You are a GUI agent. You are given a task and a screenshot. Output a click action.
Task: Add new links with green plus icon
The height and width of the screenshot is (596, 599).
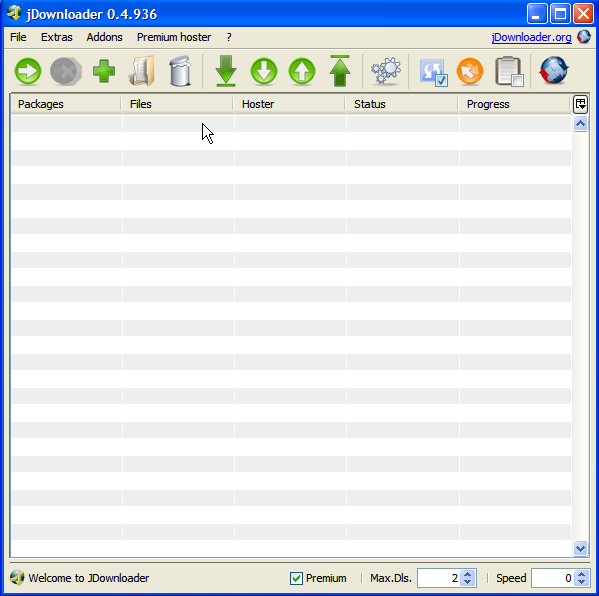pos(104,71)
